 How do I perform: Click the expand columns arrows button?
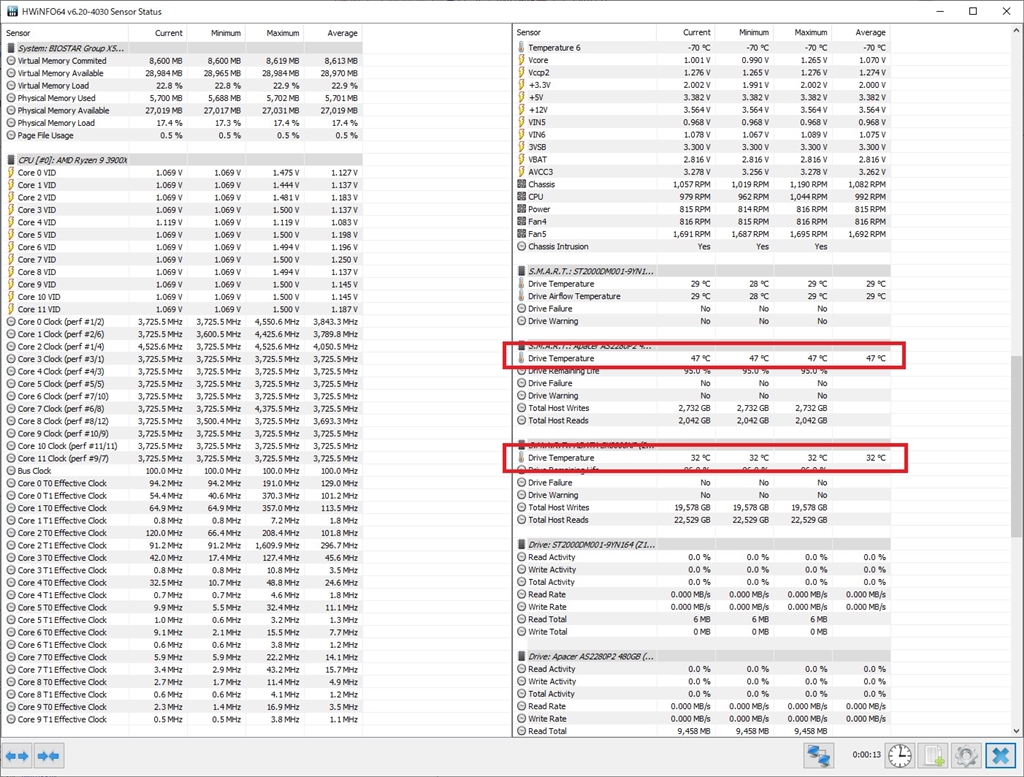(x=18, y=756)
